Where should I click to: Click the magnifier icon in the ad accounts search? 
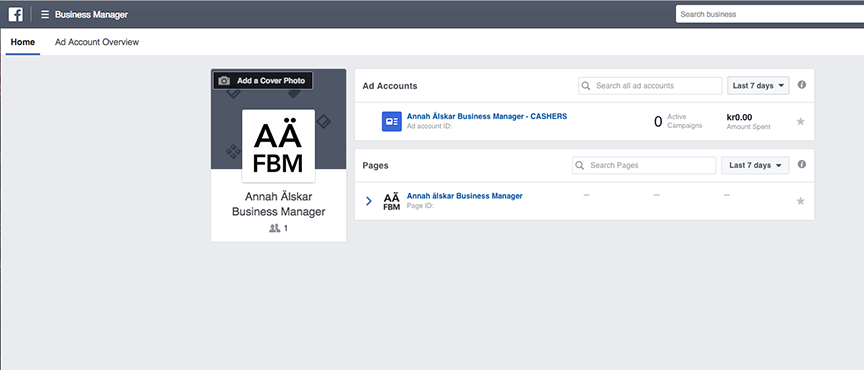[587, 86]
